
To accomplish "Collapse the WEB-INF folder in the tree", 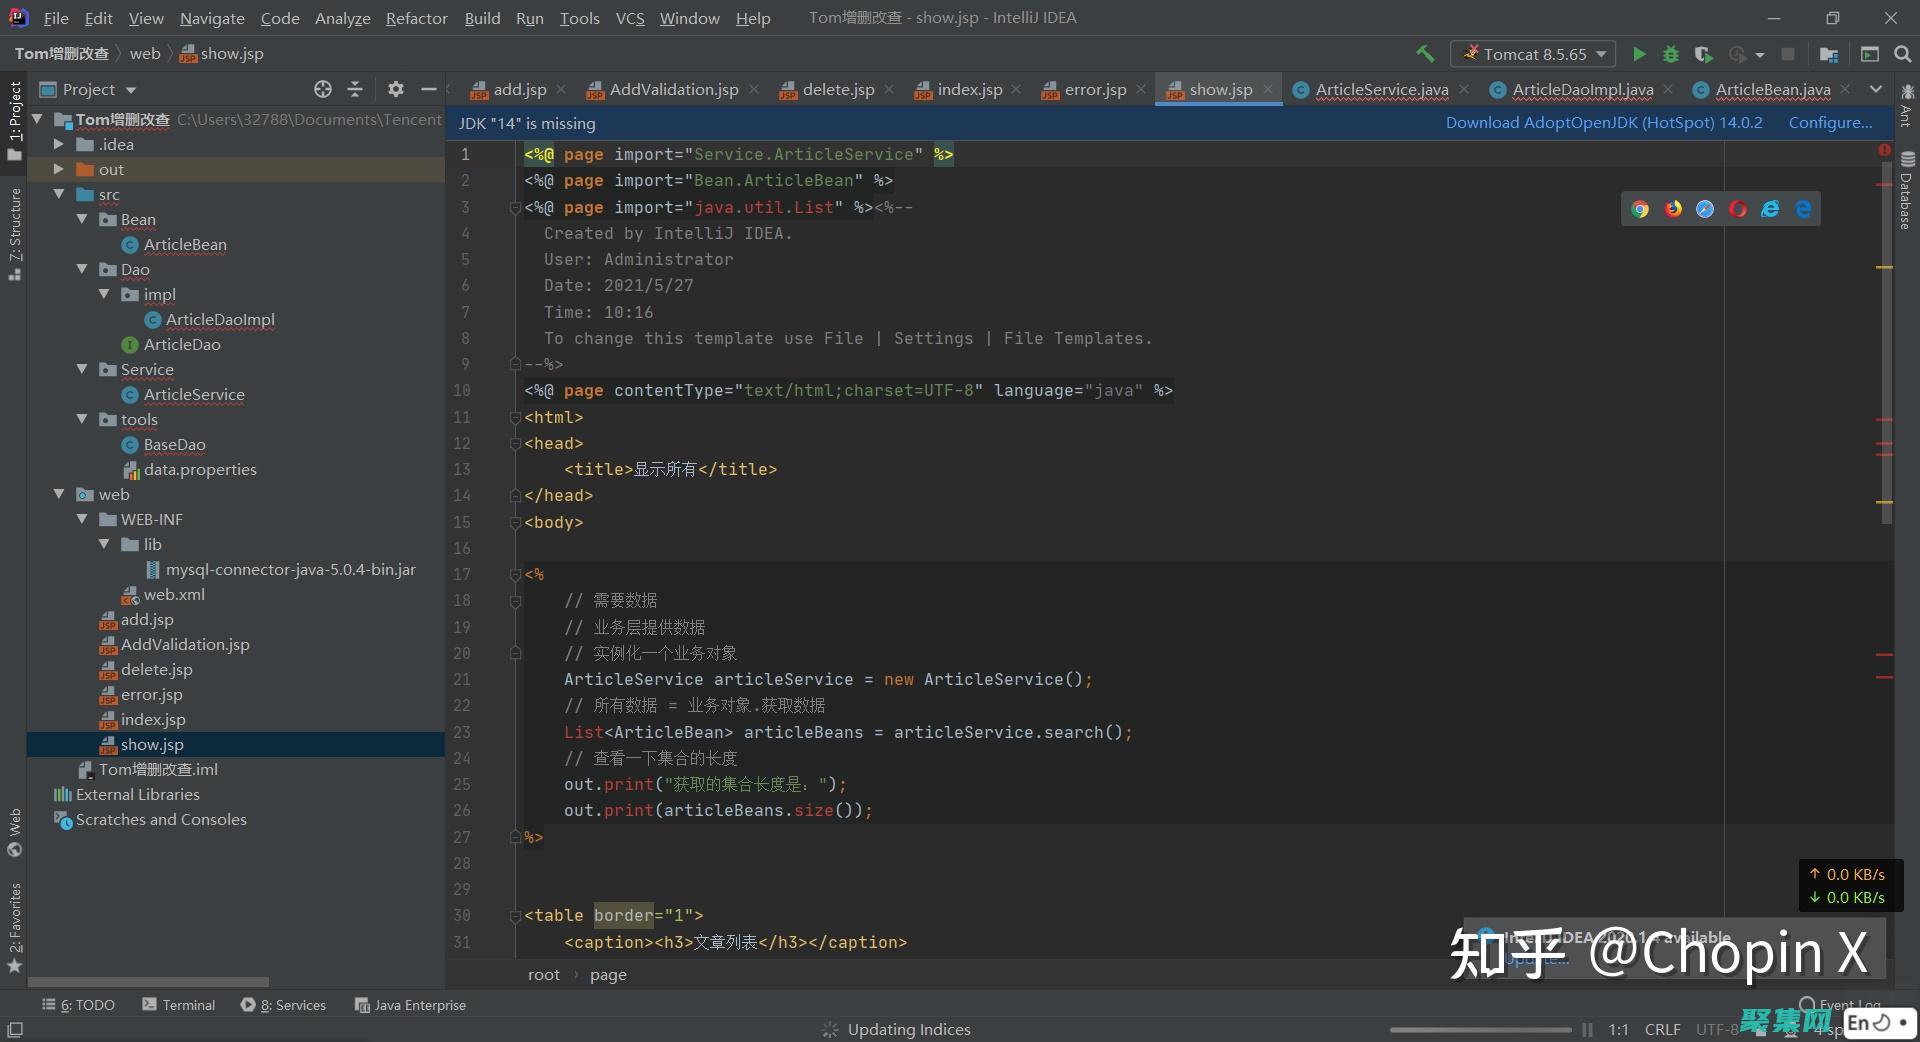I will [82, 519].
